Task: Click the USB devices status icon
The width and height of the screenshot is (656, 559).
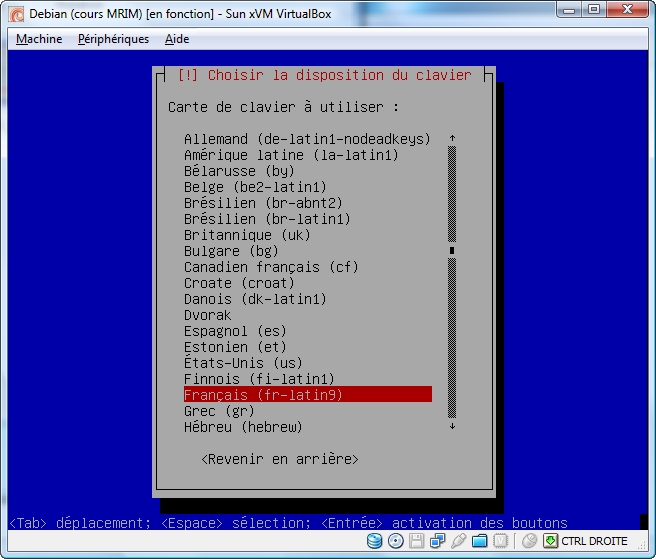Action: click(x=459, y=541)
